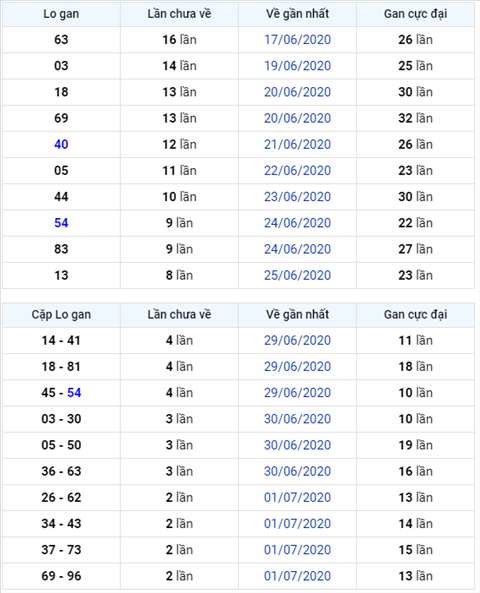Open the 22/06/2020 date link
Image resolution: width=480 pixels, height=593 pixels.
point(297,171)
